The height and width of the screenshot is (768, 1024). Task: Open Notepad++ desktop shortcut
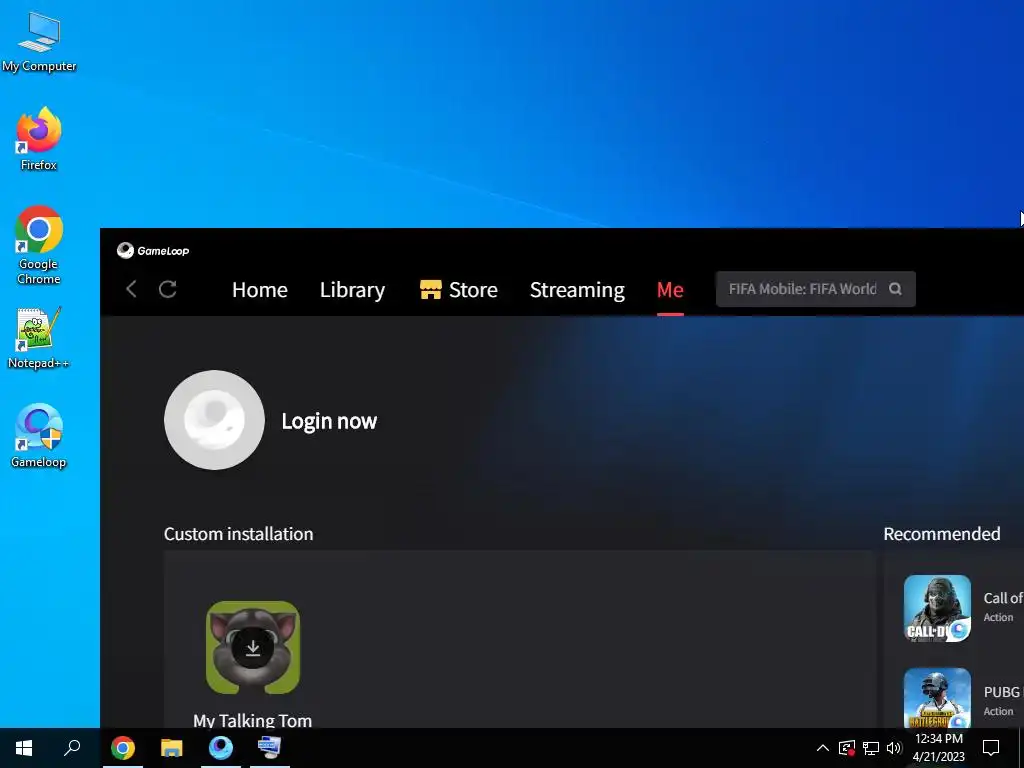39,338
